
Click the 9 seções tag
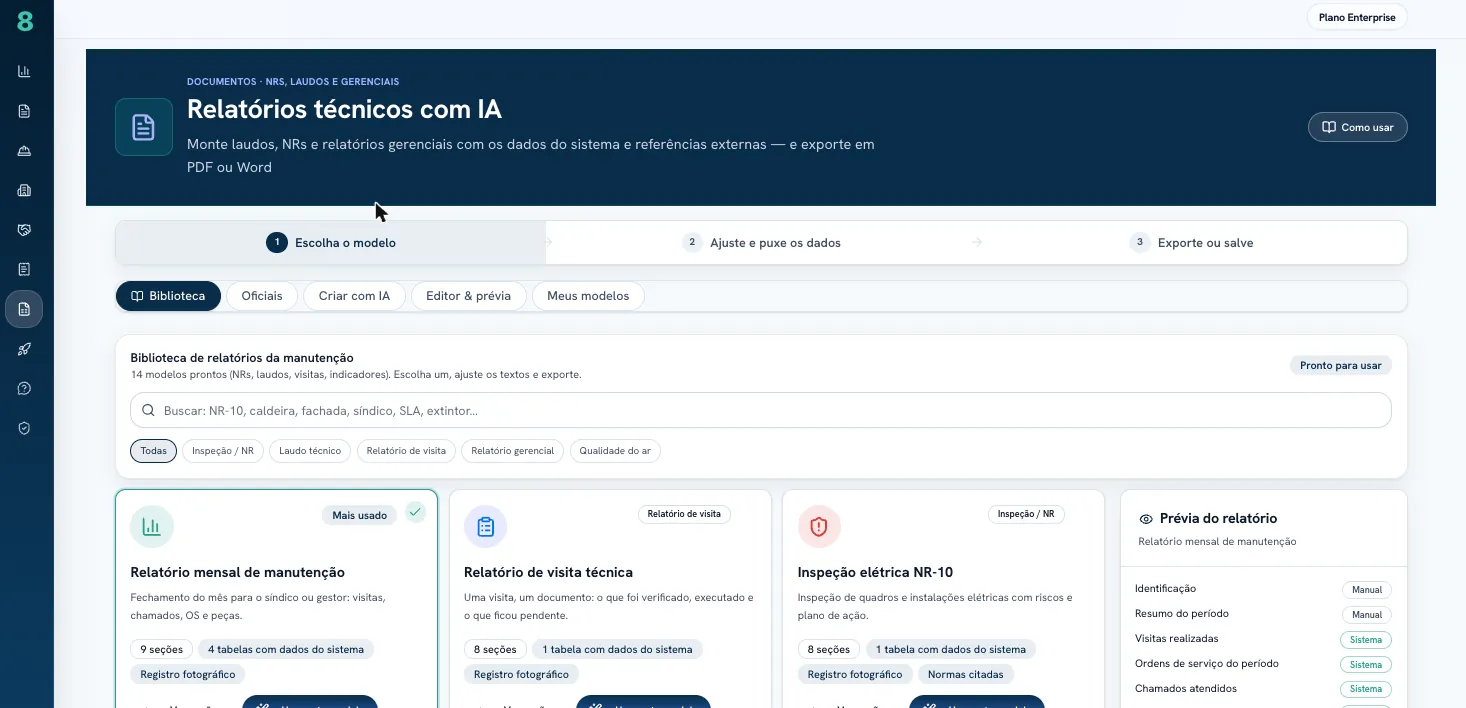click(161, 649)
